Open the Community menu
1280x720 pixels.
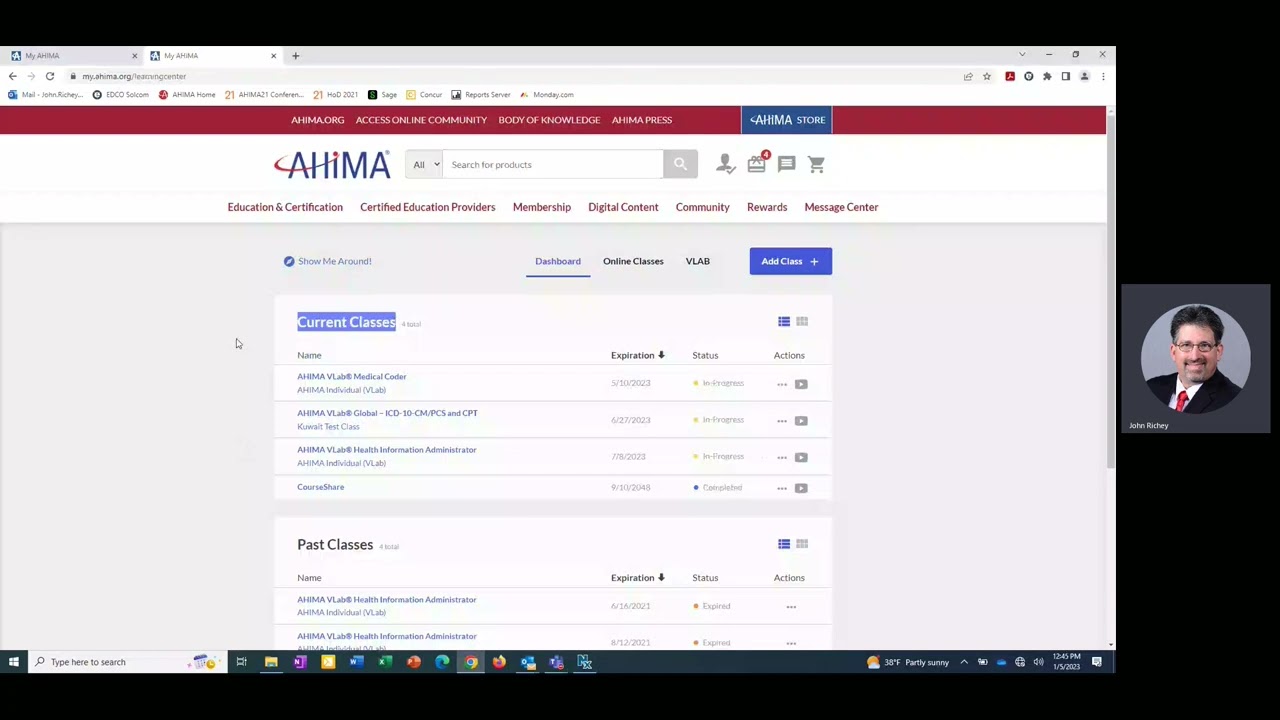[x=703, y=207]
